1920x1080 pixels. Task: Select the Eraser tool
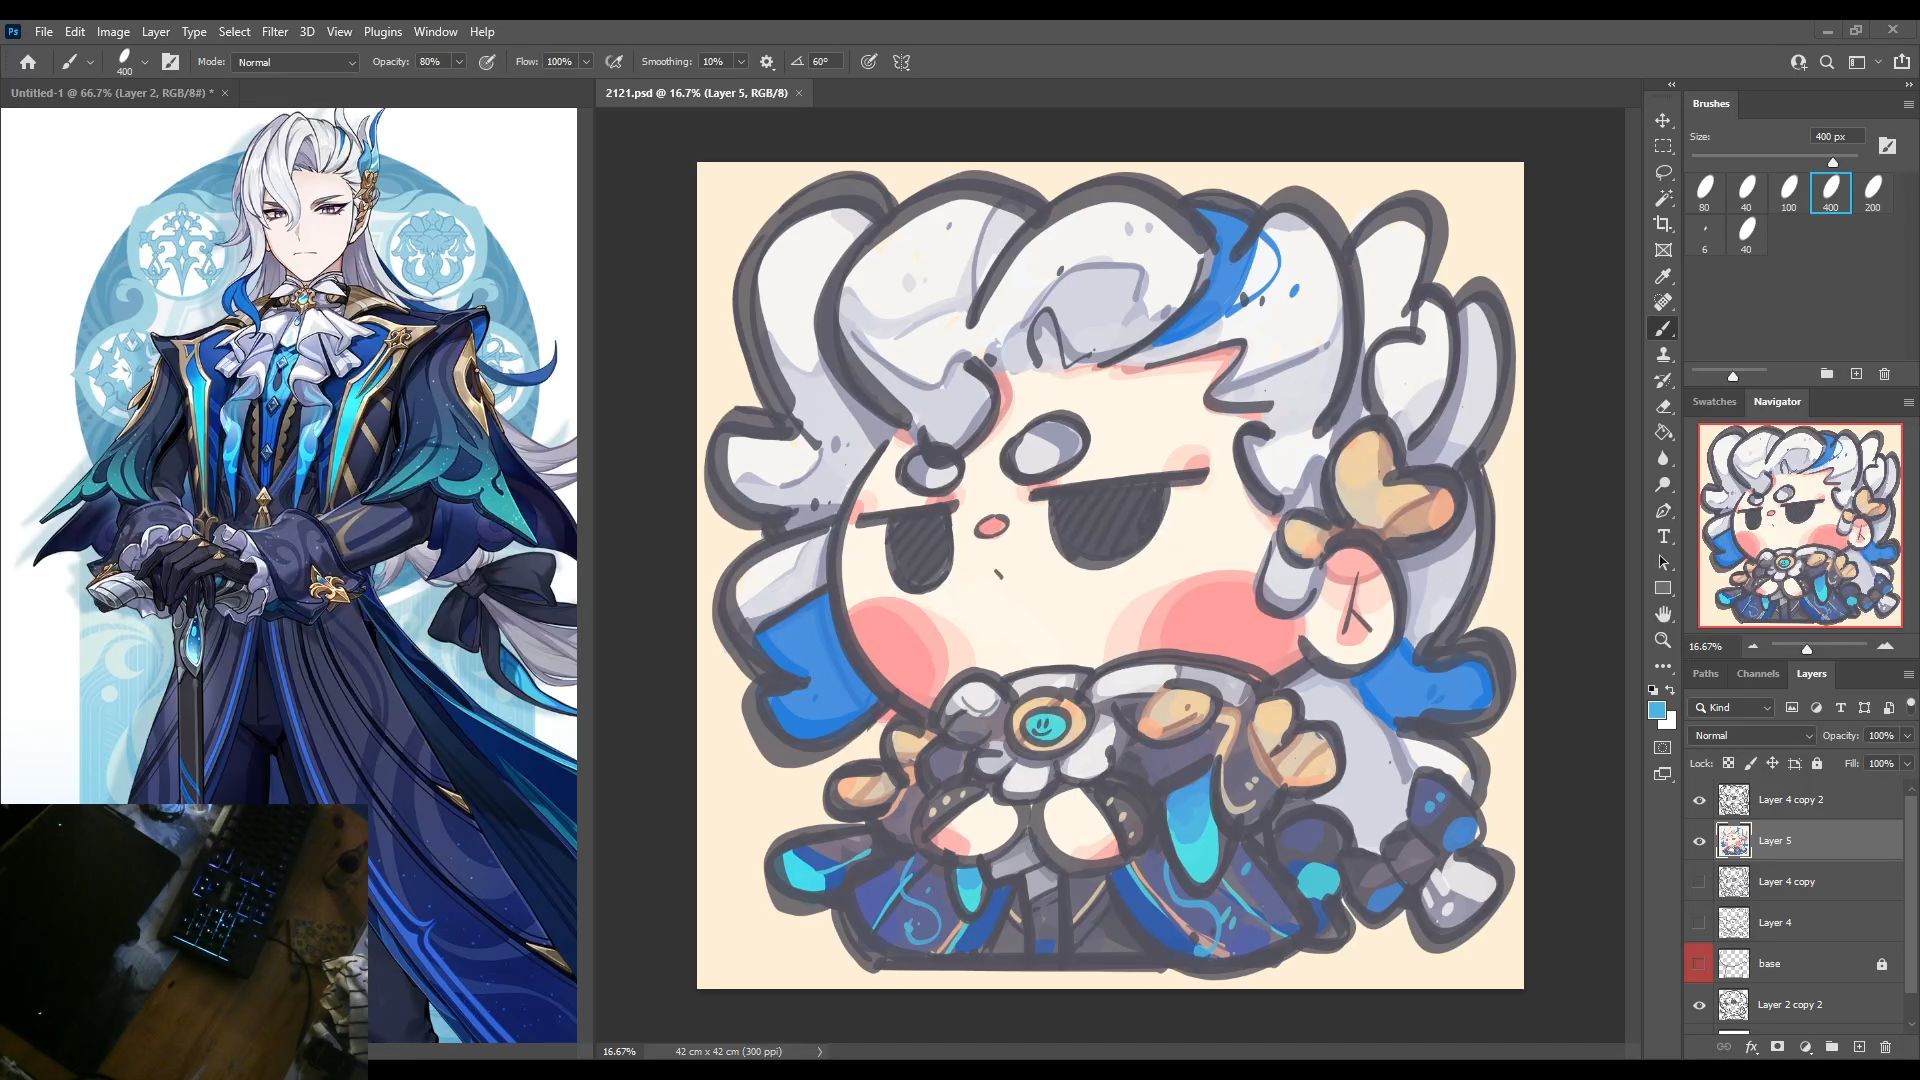1663,406
